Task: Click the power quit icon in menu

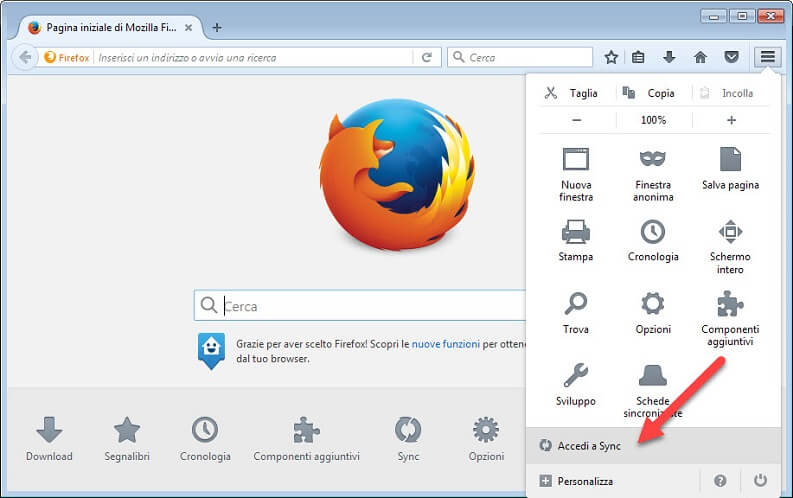Action: click(760, 481)
